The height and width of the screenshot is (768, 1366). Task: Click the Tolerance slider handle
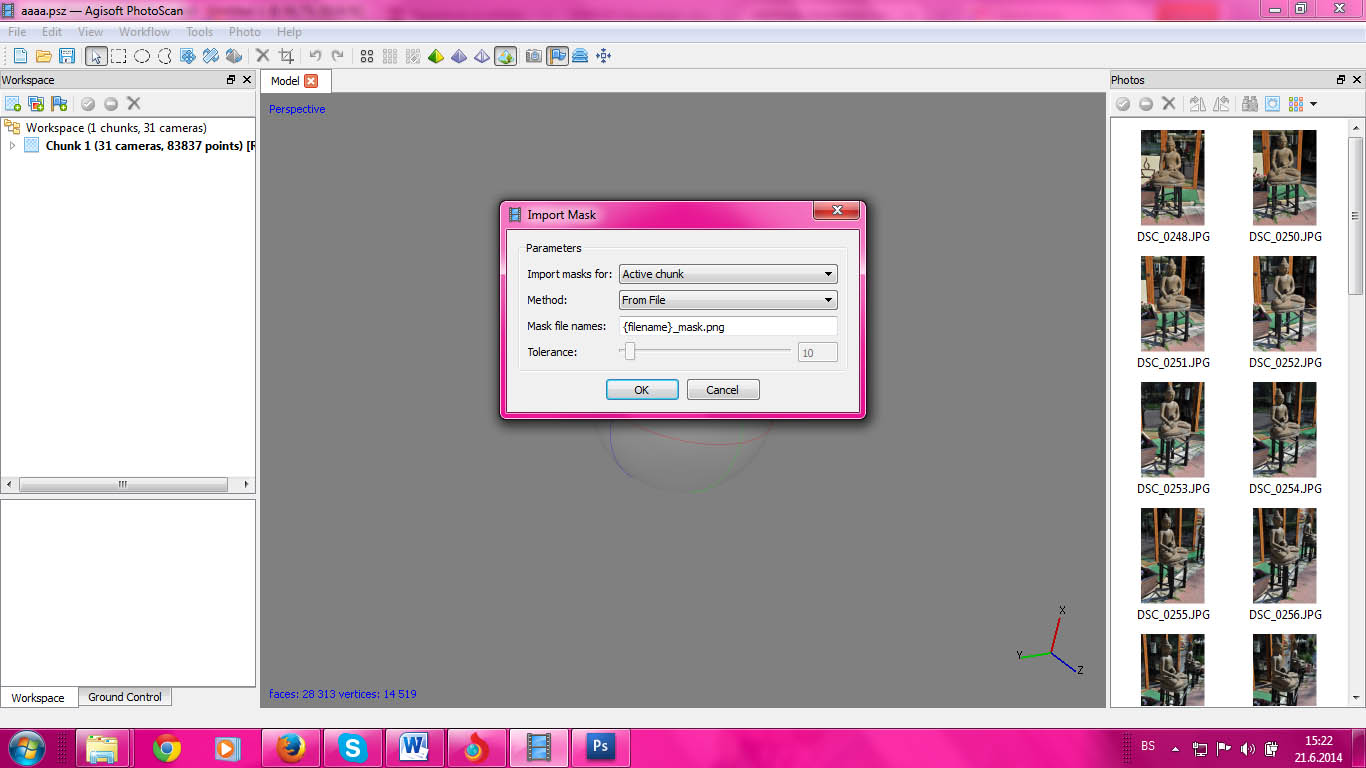pyautogui.click(x=630, y=351)
